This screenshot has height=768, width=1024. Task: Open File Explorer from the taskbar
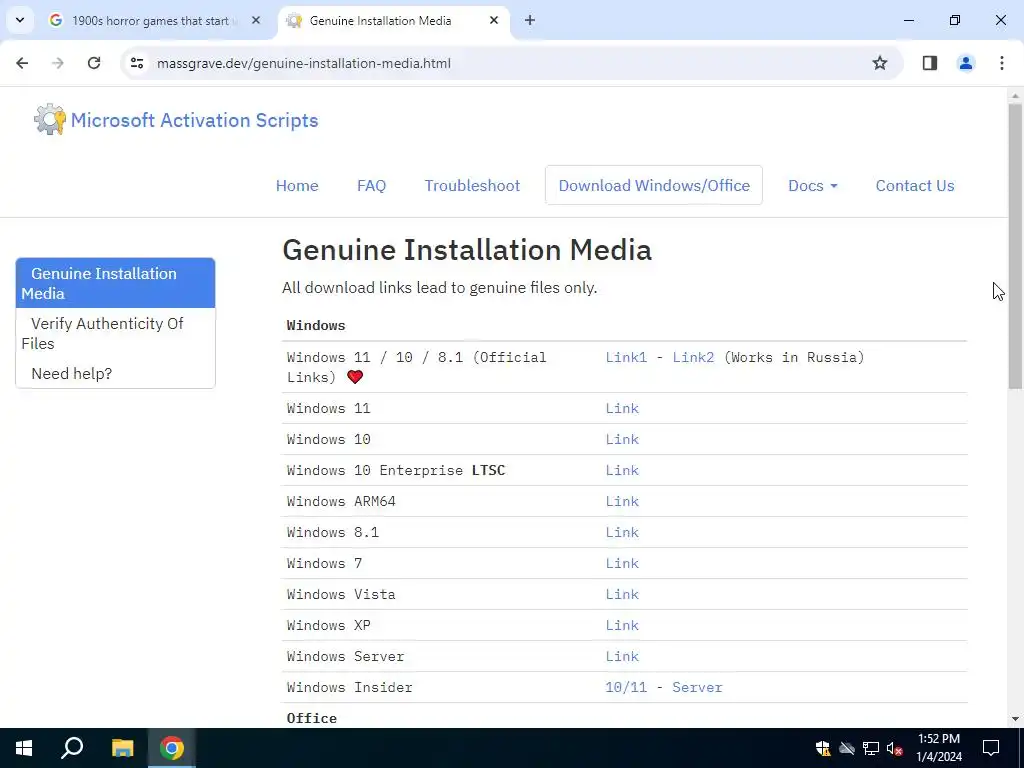(122, 748)
